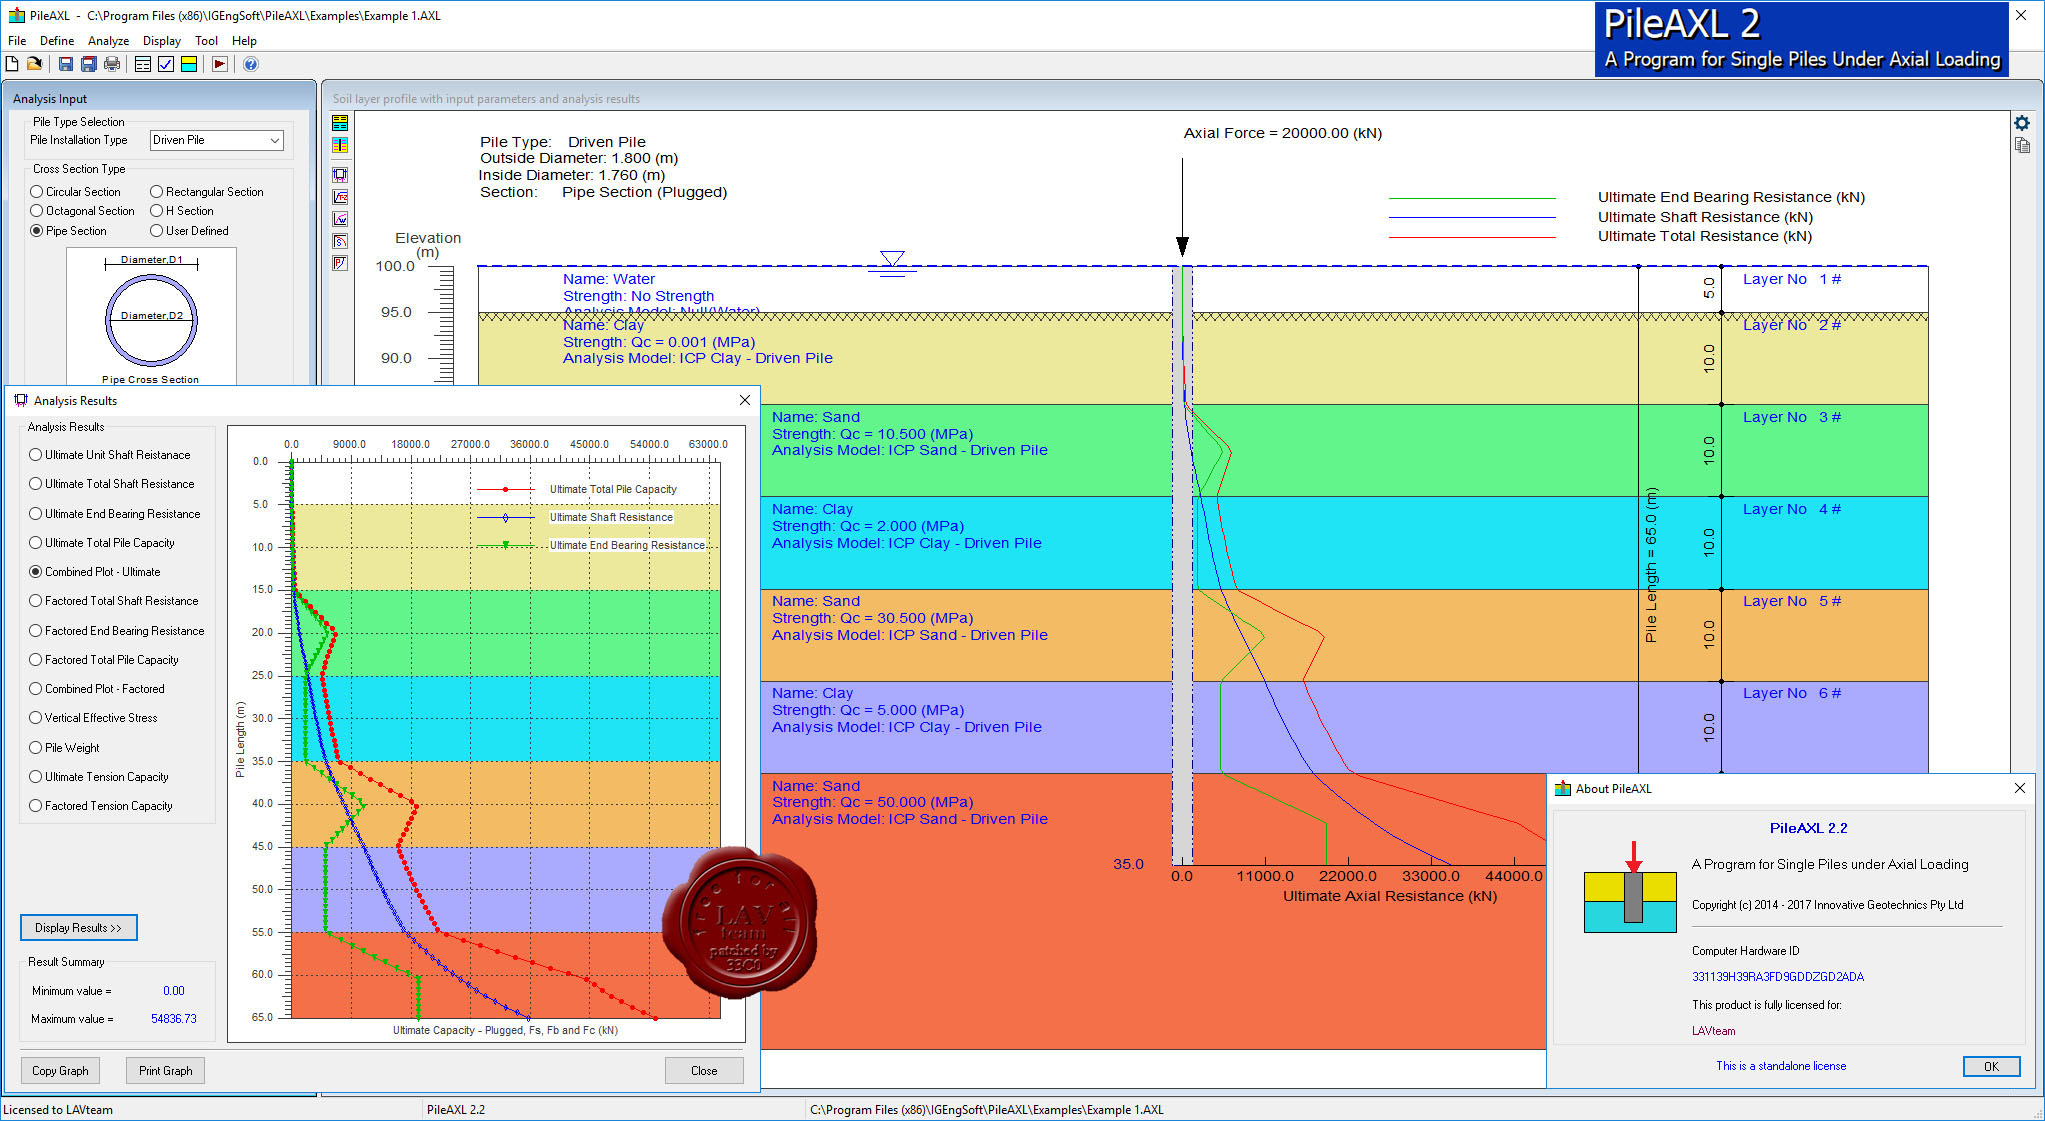Open the T-Z curve side icon

(x=340, y=197)
